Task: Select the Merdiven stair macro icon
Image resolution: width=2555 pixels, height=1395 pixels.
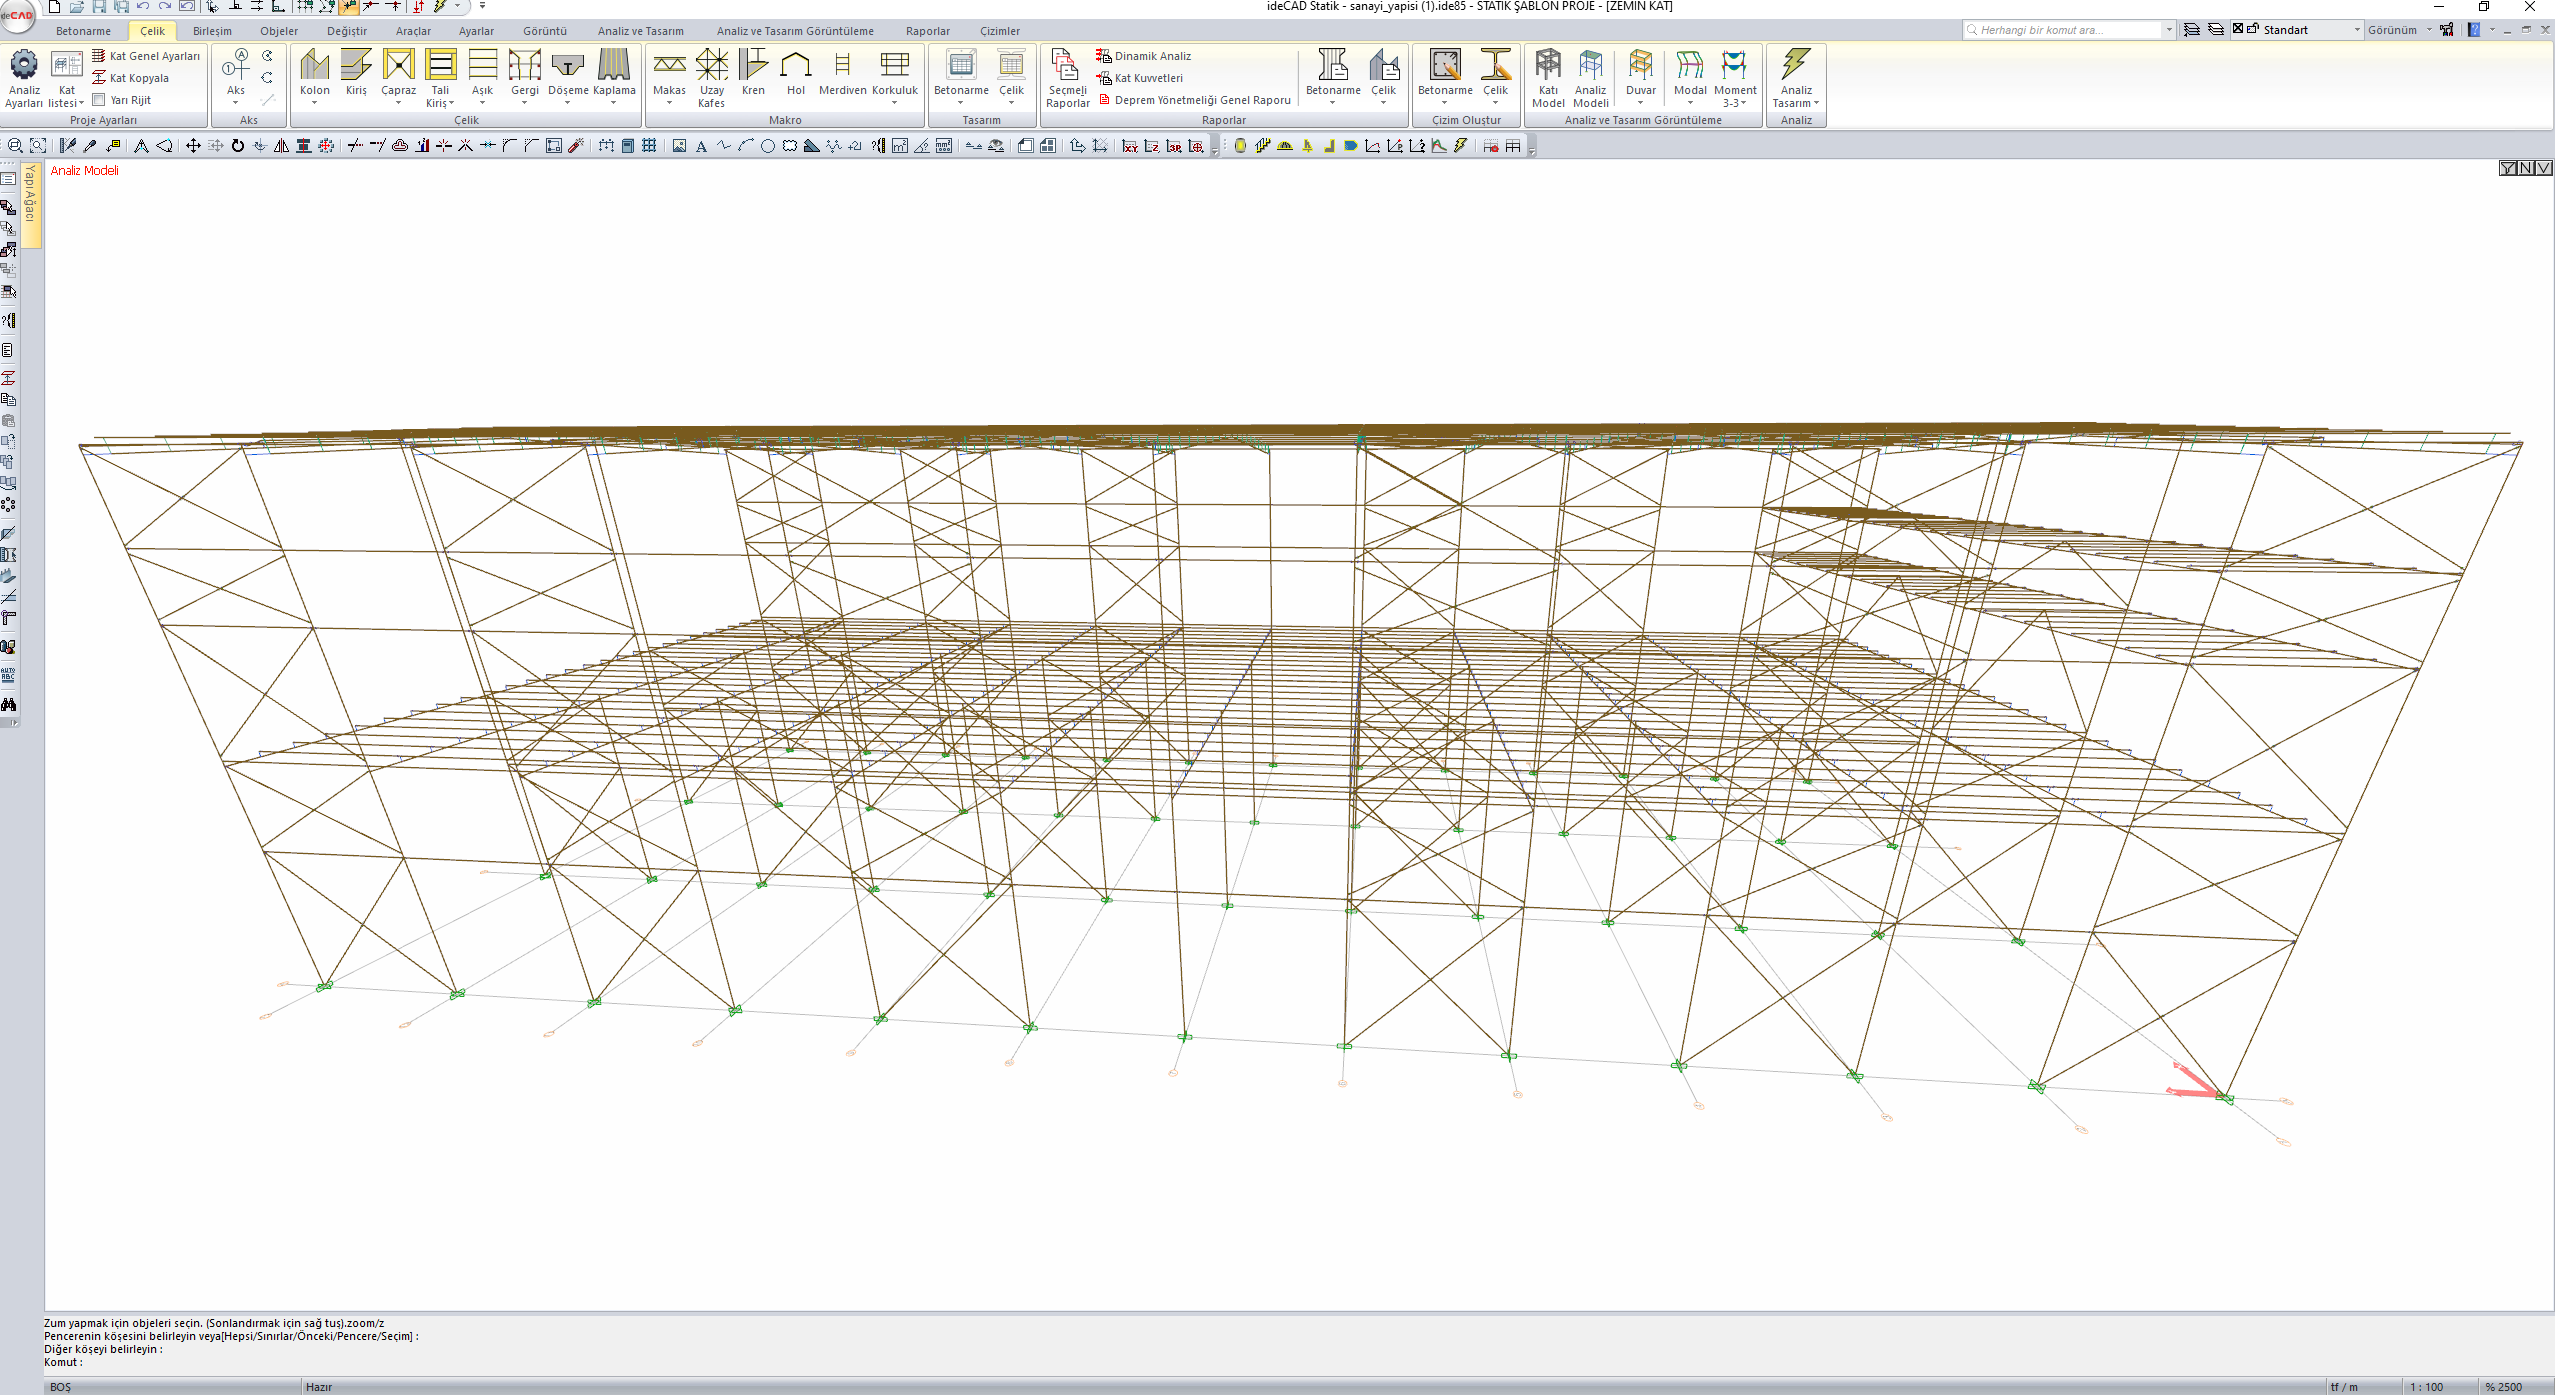Action: (x=842, y=66)
